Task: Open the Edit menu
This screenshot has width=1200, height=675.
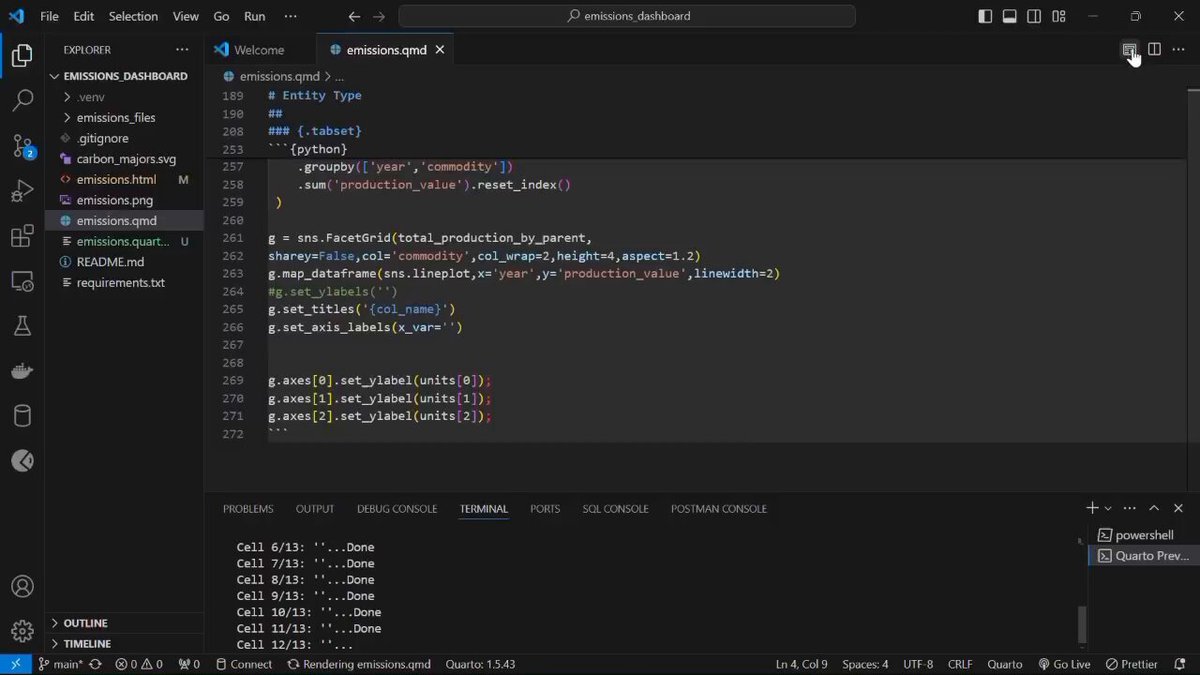Action: pos(84,16)
